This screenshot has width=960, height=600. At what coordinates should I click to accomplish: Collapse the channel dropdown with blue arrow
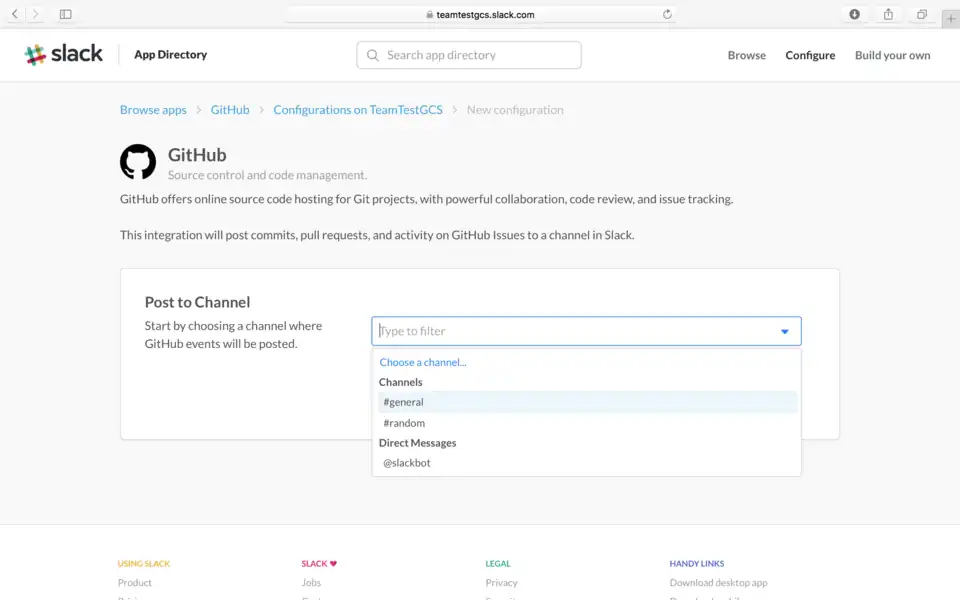click(x=784, y=332)
